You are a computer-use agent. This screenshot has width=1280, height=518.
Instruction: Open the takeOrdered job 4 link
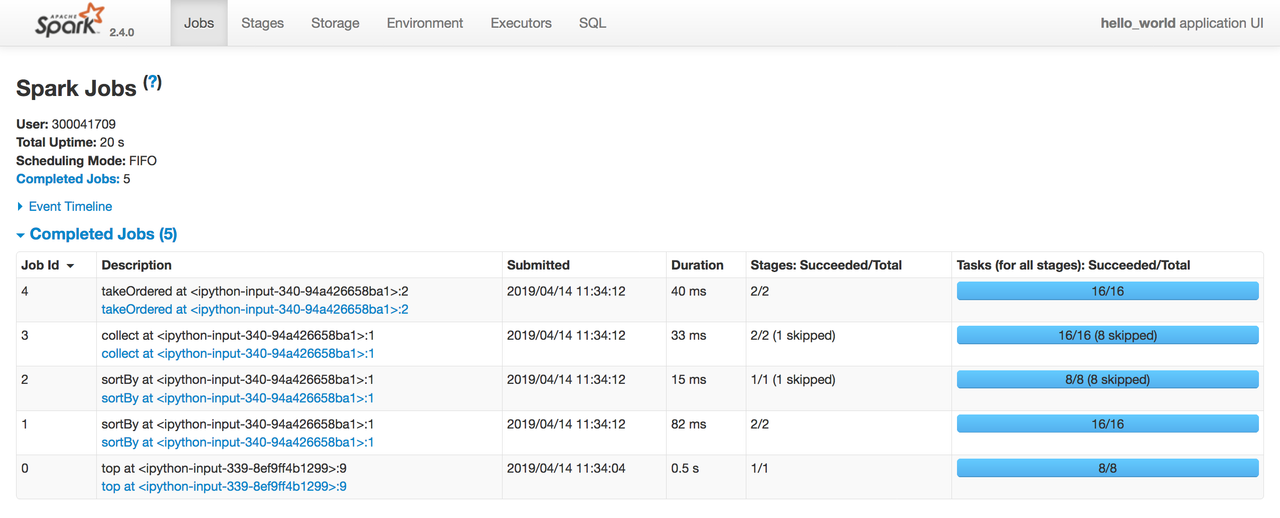point(254,310)
